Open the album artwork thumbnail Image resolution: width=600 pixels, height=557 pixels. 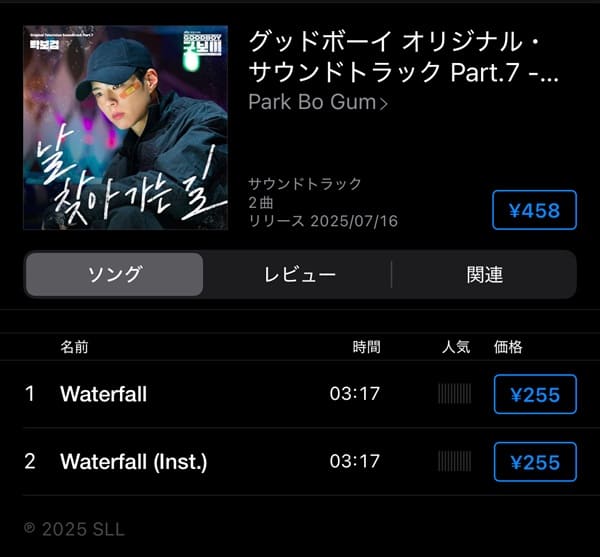[x=126, y=128]
